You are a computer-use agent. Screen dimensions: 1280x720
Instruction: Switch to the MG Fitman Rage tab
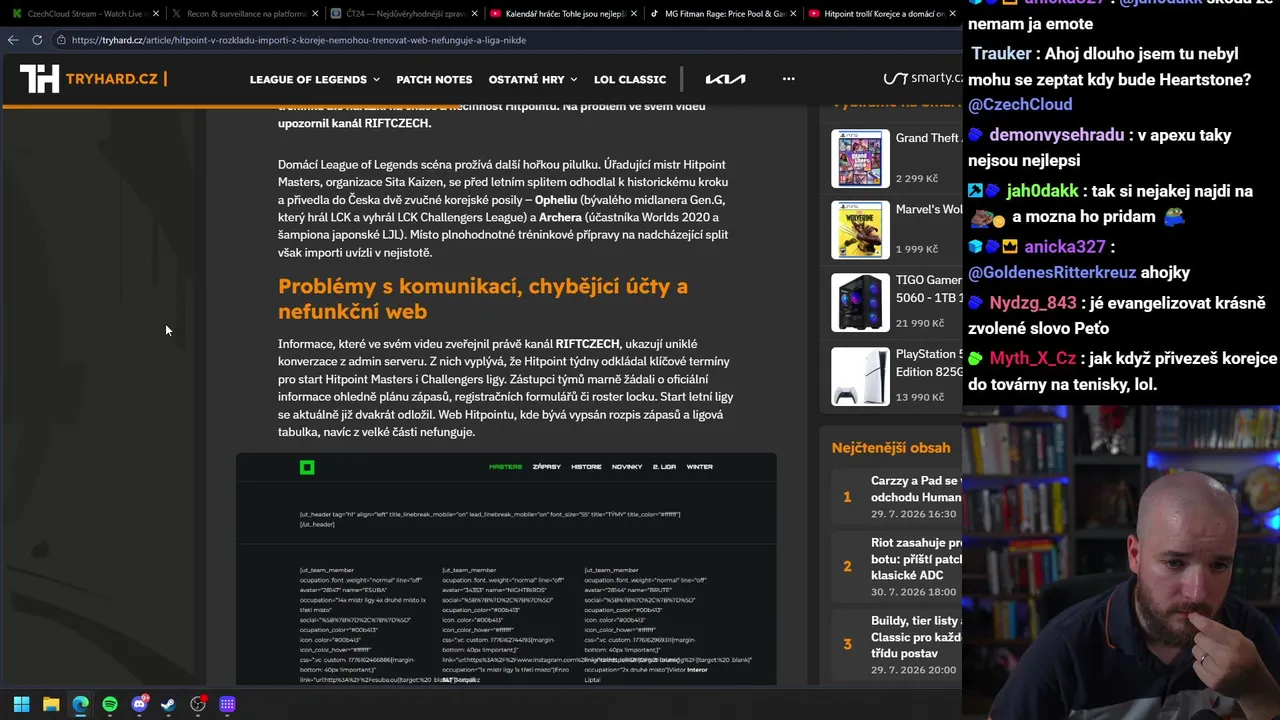point(722,14)
